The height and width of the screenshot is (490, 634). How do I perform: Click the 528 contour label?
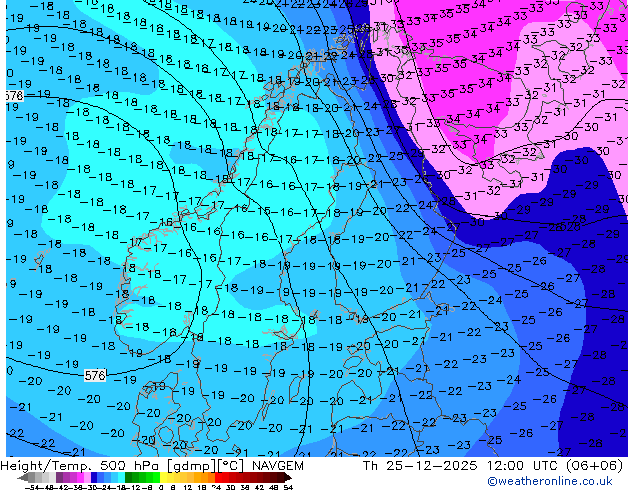[571, 227]
